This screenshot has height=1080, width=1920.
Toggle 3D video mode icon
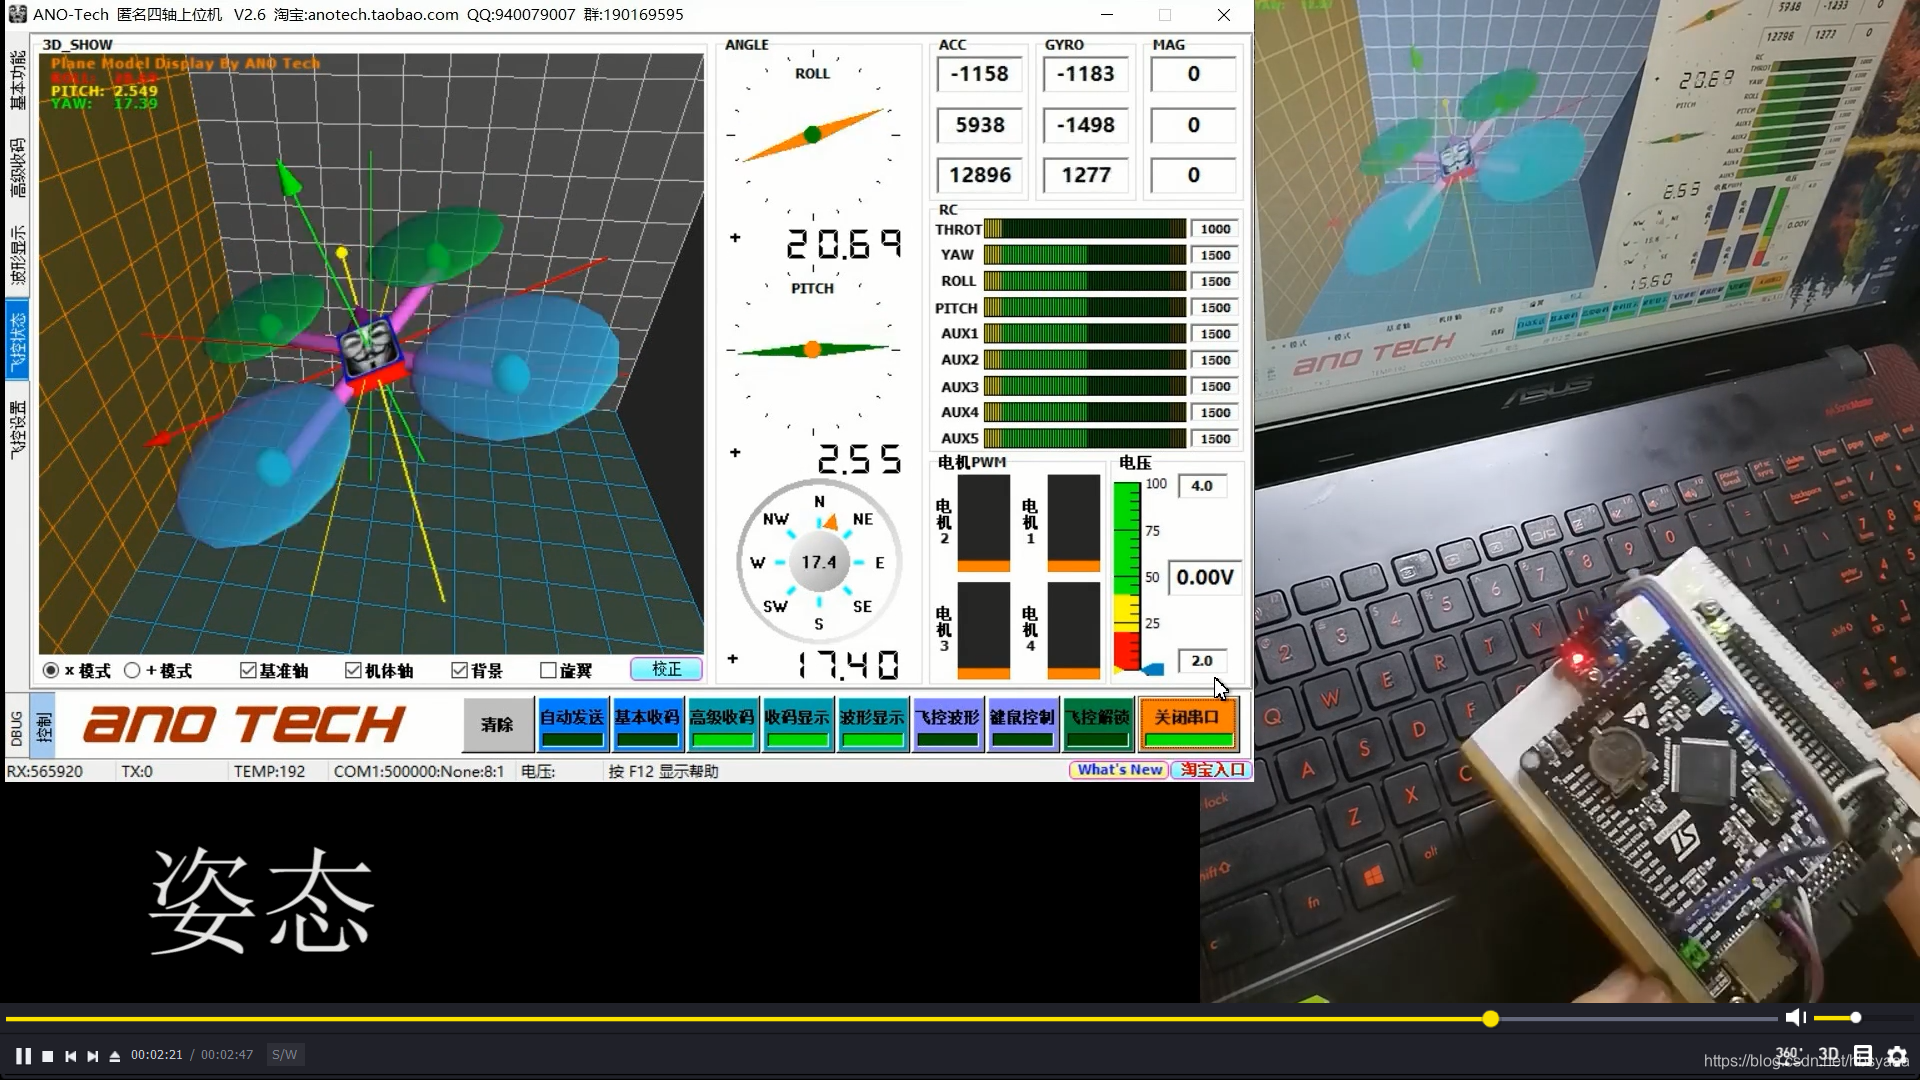pos(1828,1055)
